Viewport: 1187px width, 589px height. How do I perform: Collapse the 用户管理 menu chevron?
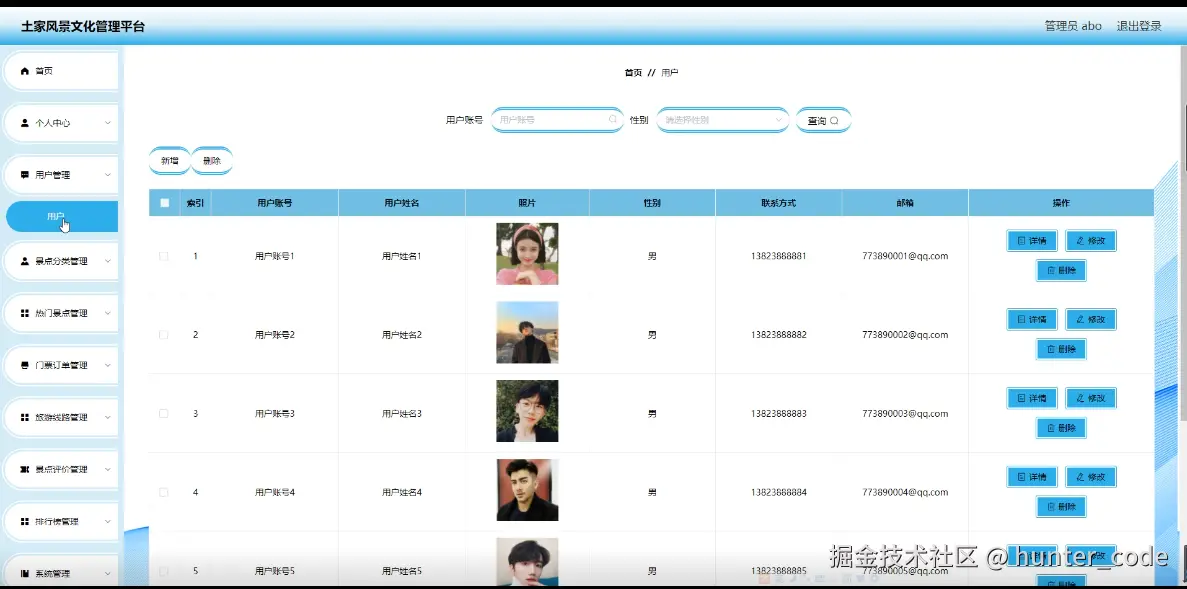coord(107,175)
